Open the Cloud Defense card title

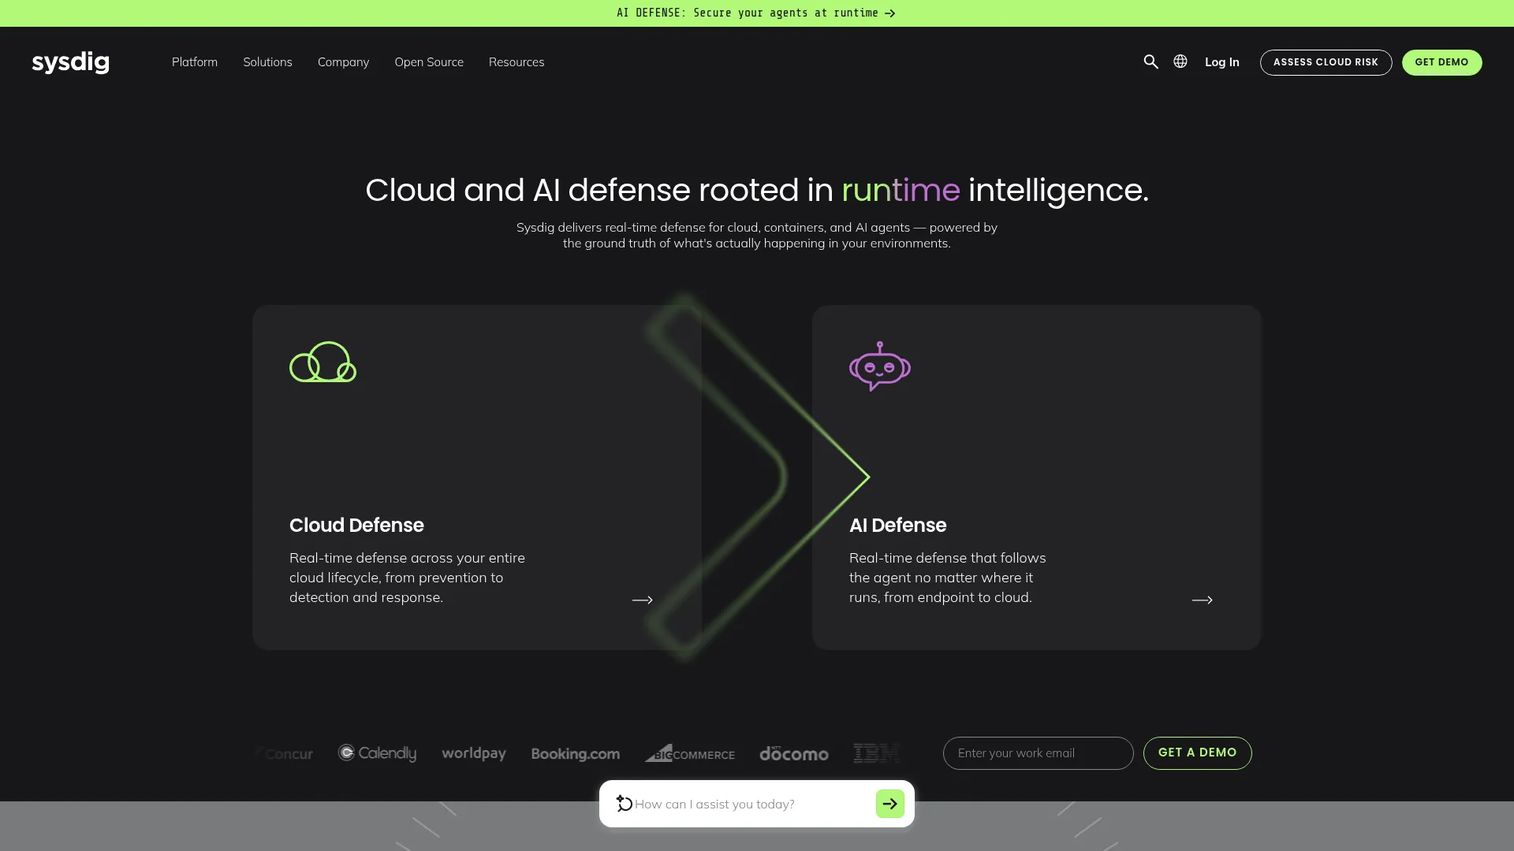[x=357, y=525]
